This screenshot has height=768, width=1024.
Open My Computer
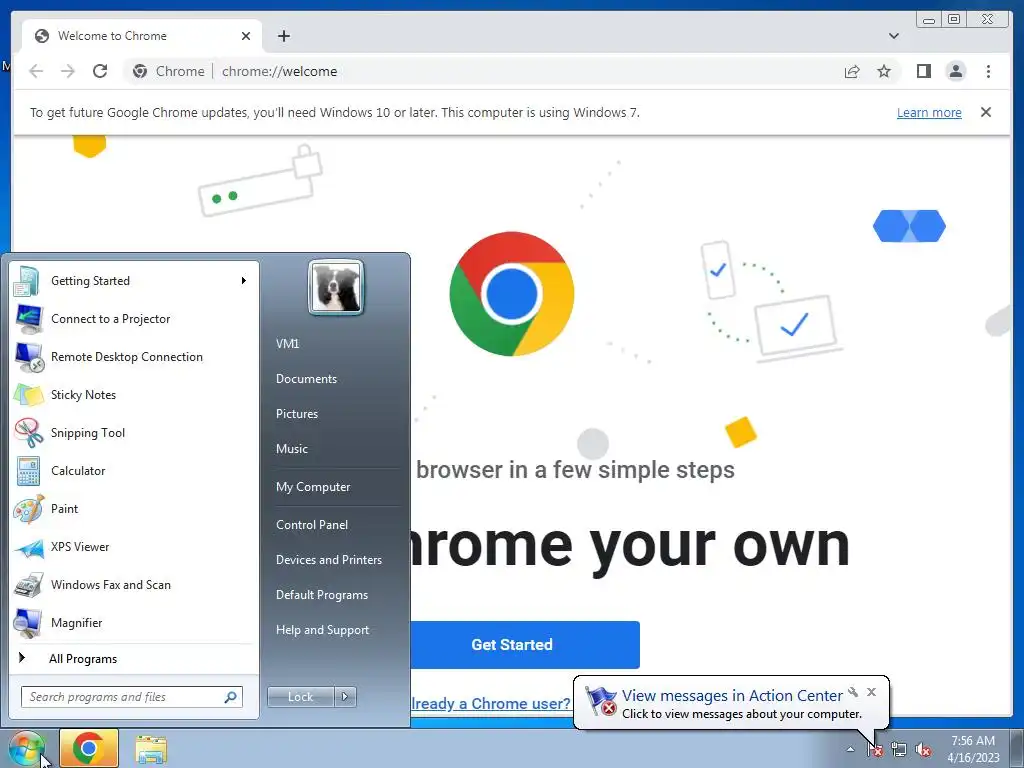click(313, 487)
